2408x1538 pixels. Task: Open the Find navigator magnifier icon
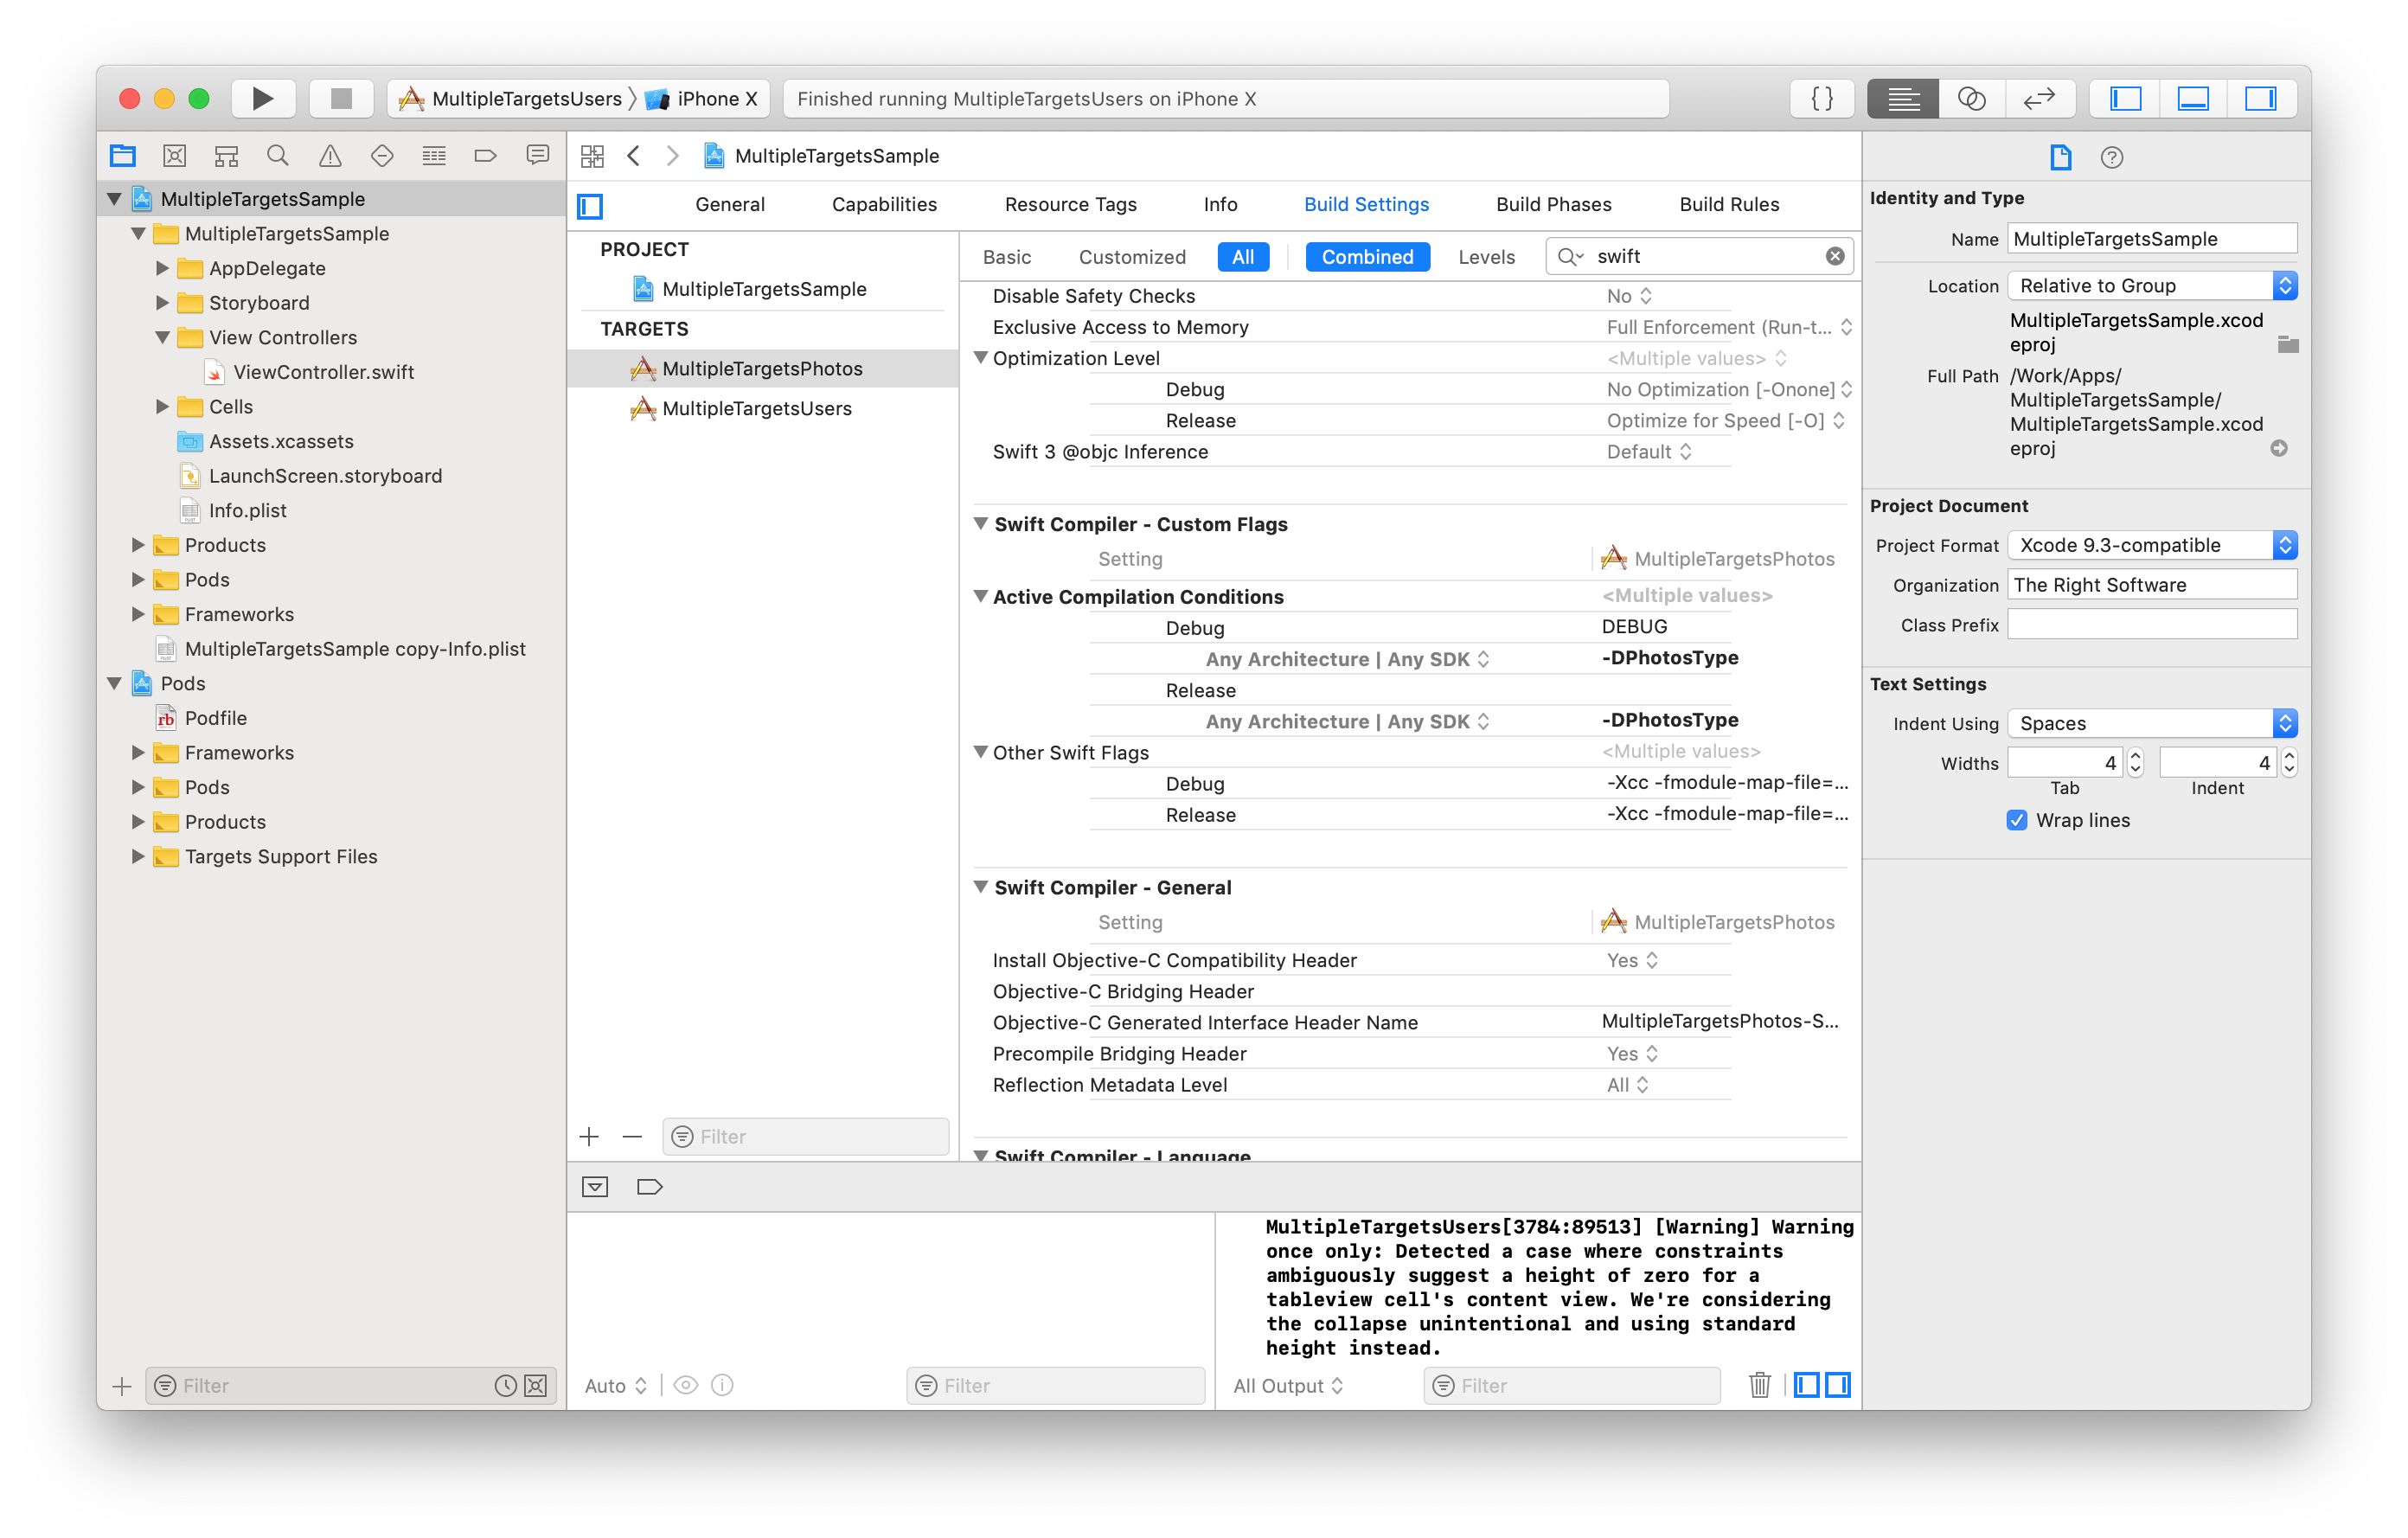coord(278,155)
